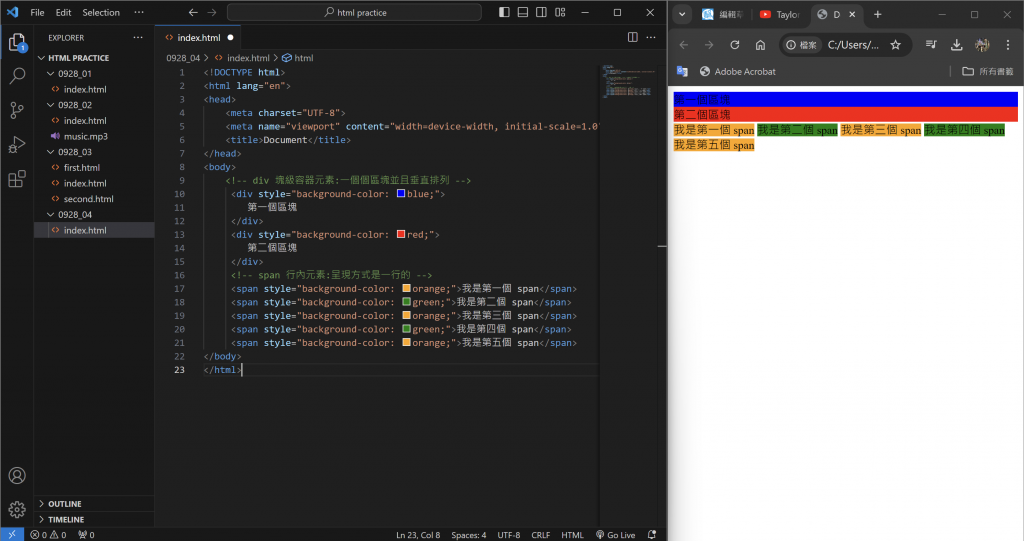Image resolution: width=1024 pixels, height=541 pixels.
Task: Open the Manage gear icon
Action: [17, 509]
